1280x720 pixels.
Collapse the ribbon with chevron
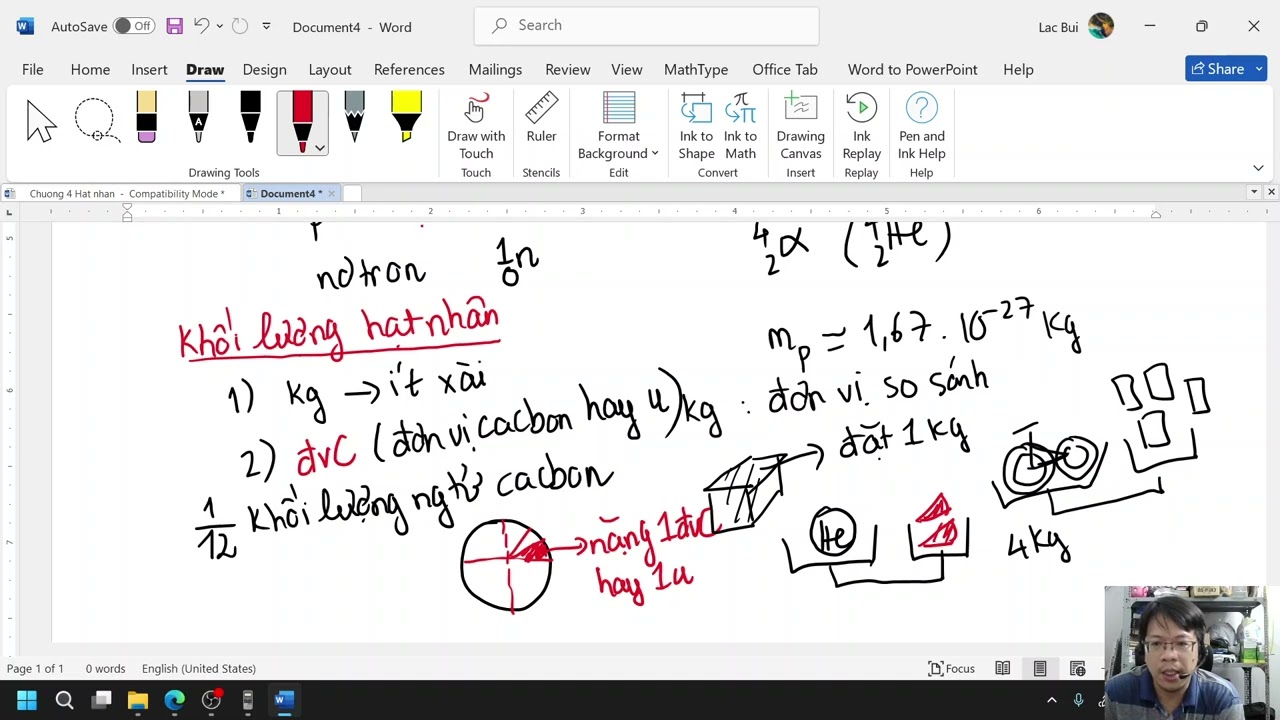point(1258,168)
